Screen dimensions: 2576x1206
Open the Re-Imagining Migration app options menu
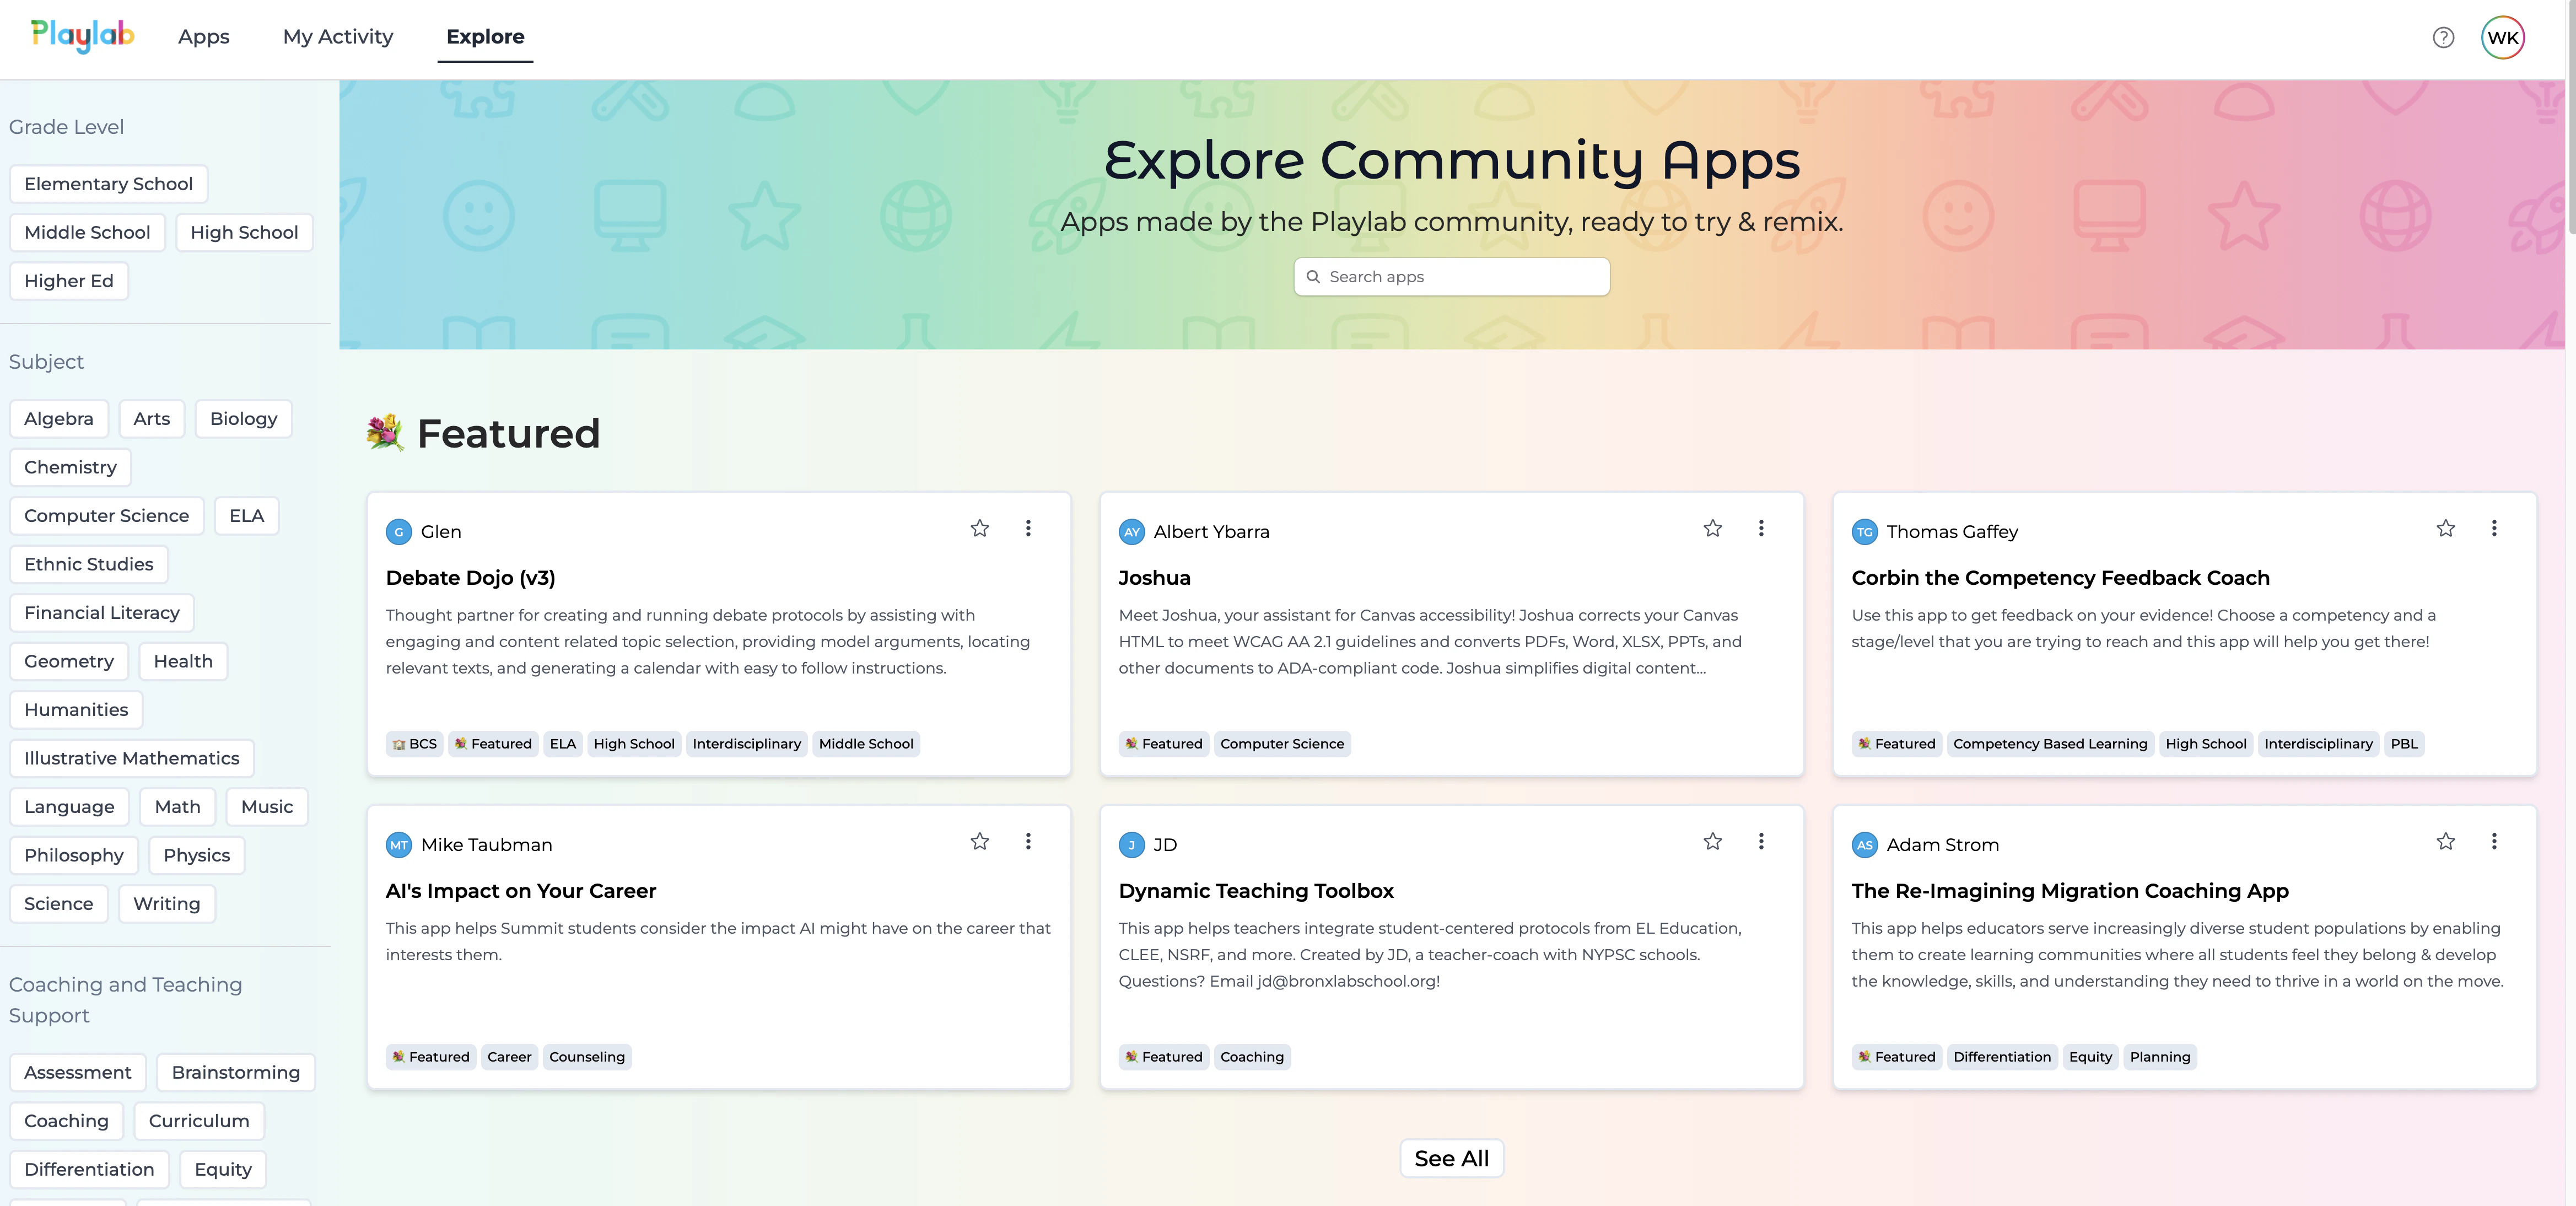pos(2494,842)
